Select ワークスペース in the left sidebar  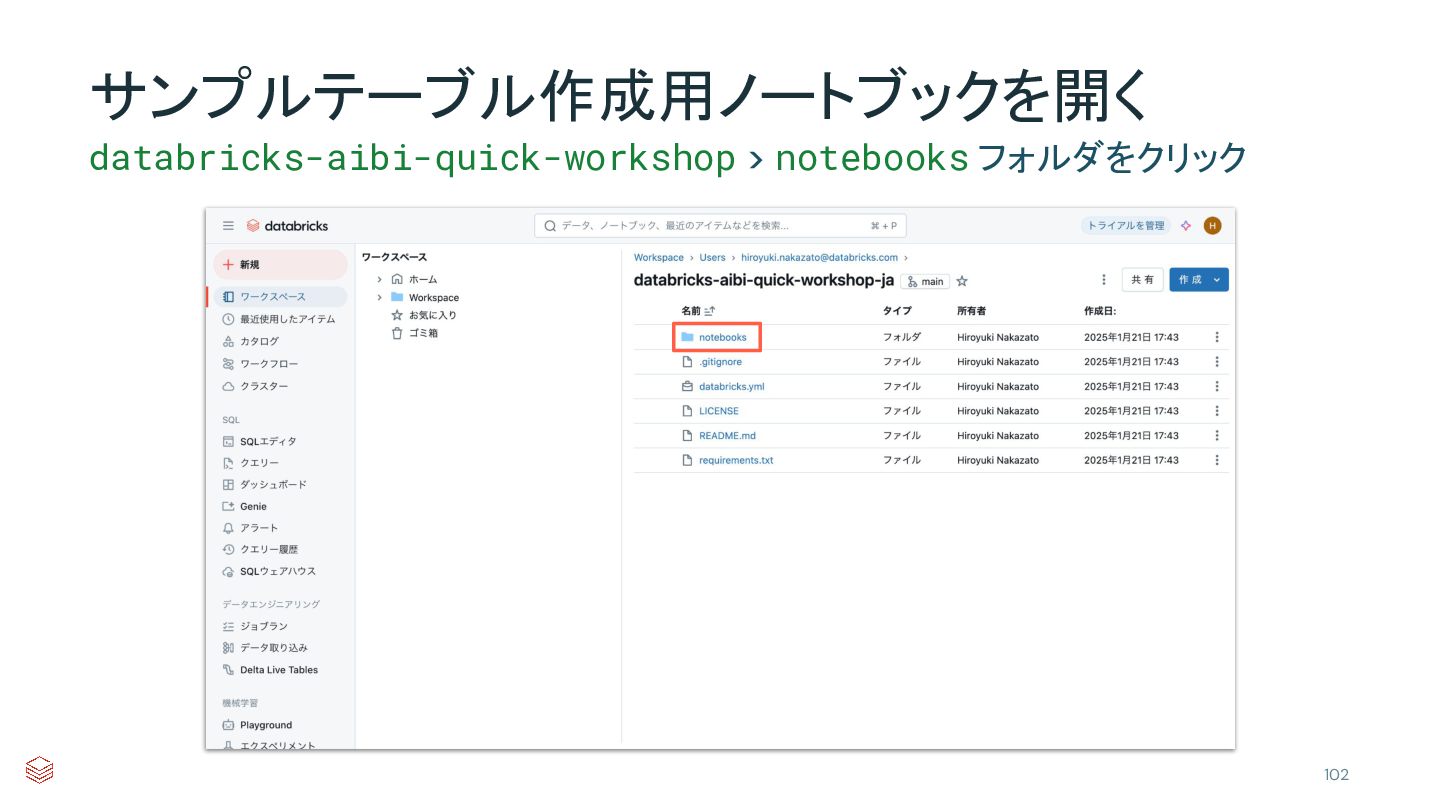click(x=280, y=297)
